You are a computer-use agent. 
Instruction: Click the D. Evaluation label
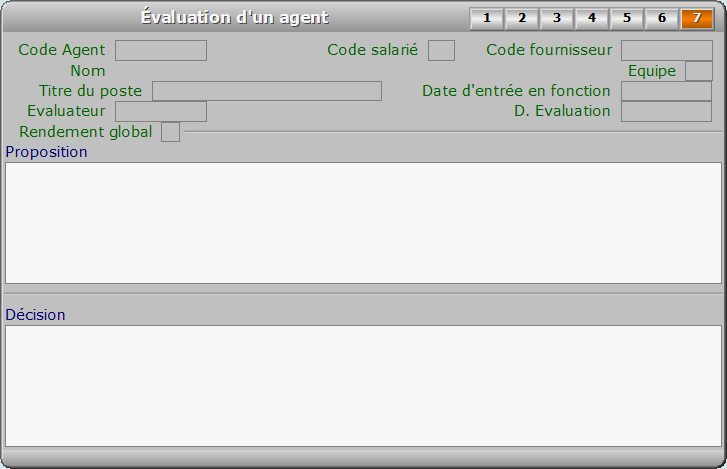(562, 111)
